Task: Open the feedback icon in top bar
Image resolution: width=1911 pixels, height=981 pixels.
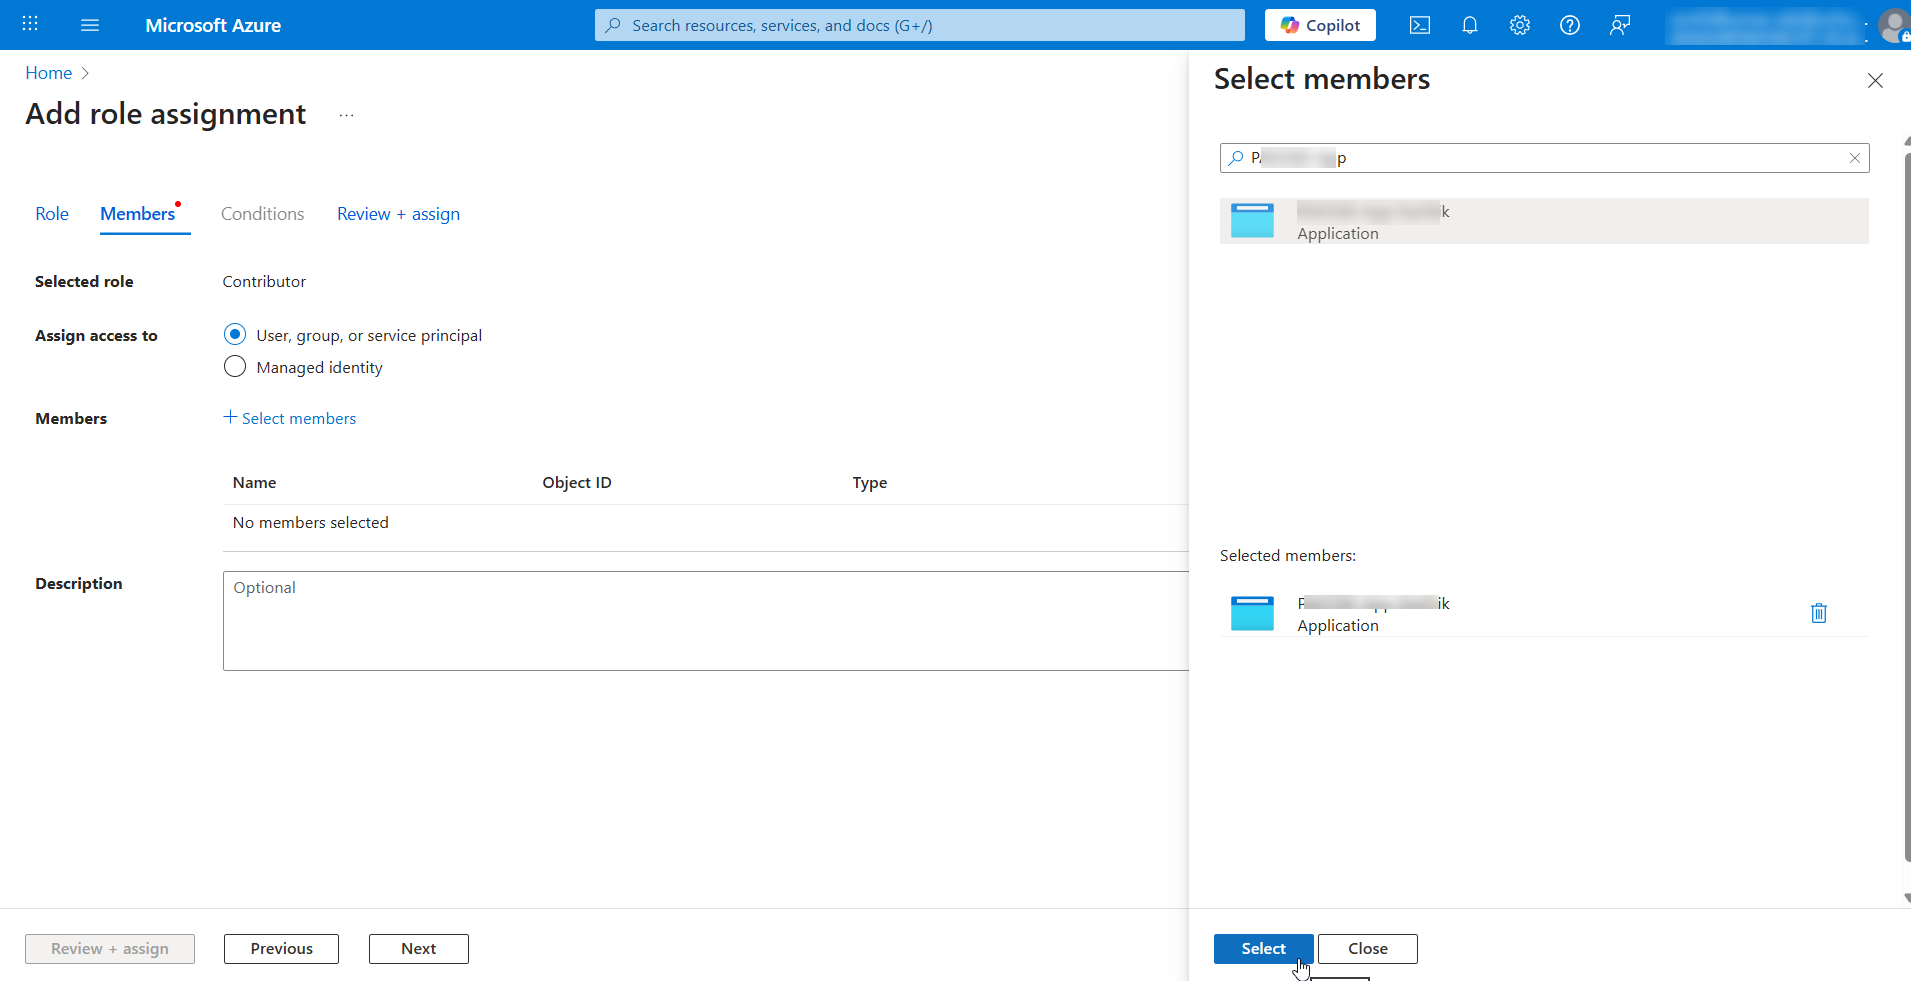Action: pyautogui.click(x=1619, y=25)
